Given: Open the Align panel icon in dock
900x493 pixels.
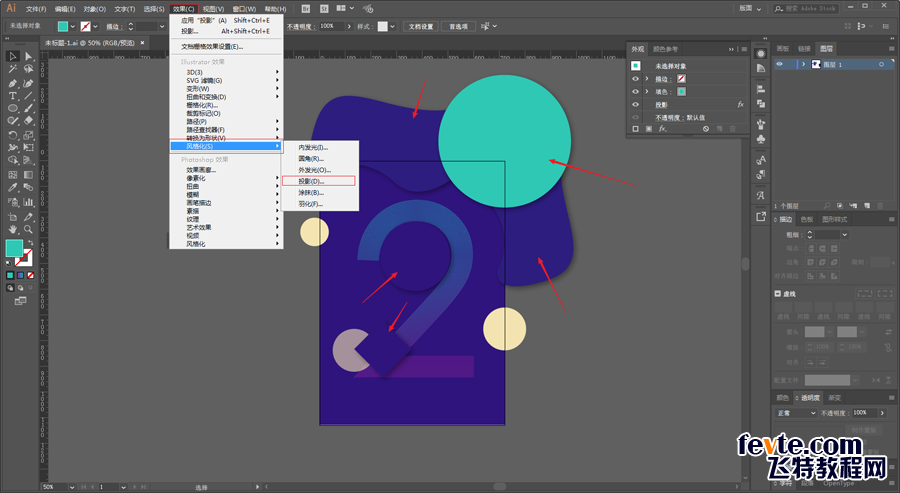Looking at the screenshot, I should pos(761,89).
